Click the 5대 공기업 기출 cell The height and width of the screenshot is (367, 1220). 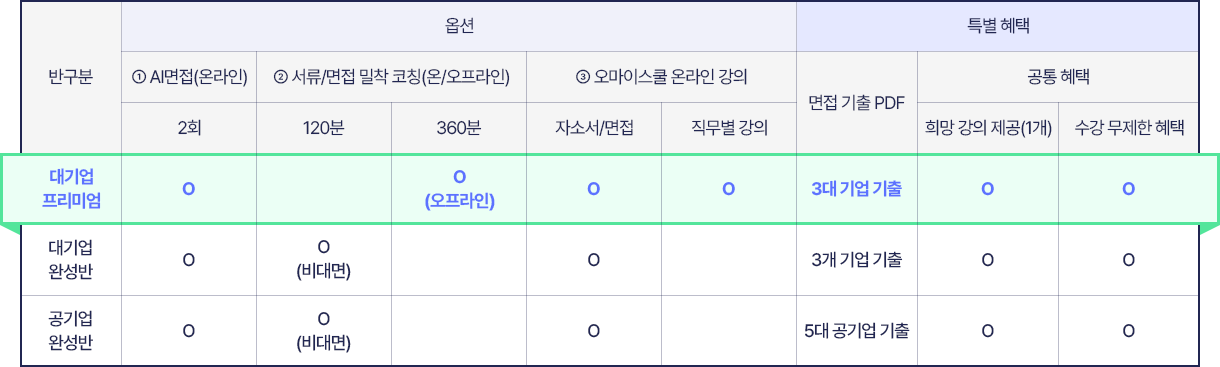point(856,331)
